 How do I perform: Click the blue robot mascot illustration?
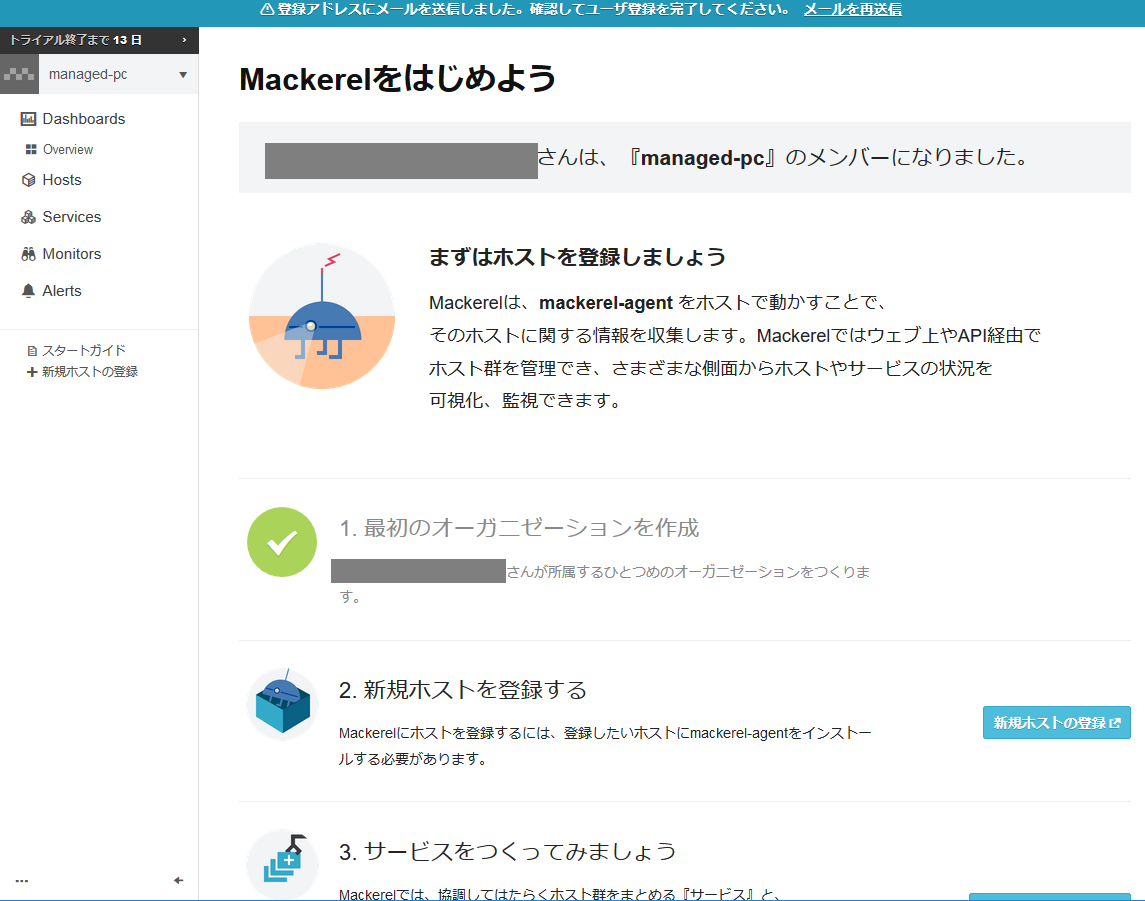(321, 316)
